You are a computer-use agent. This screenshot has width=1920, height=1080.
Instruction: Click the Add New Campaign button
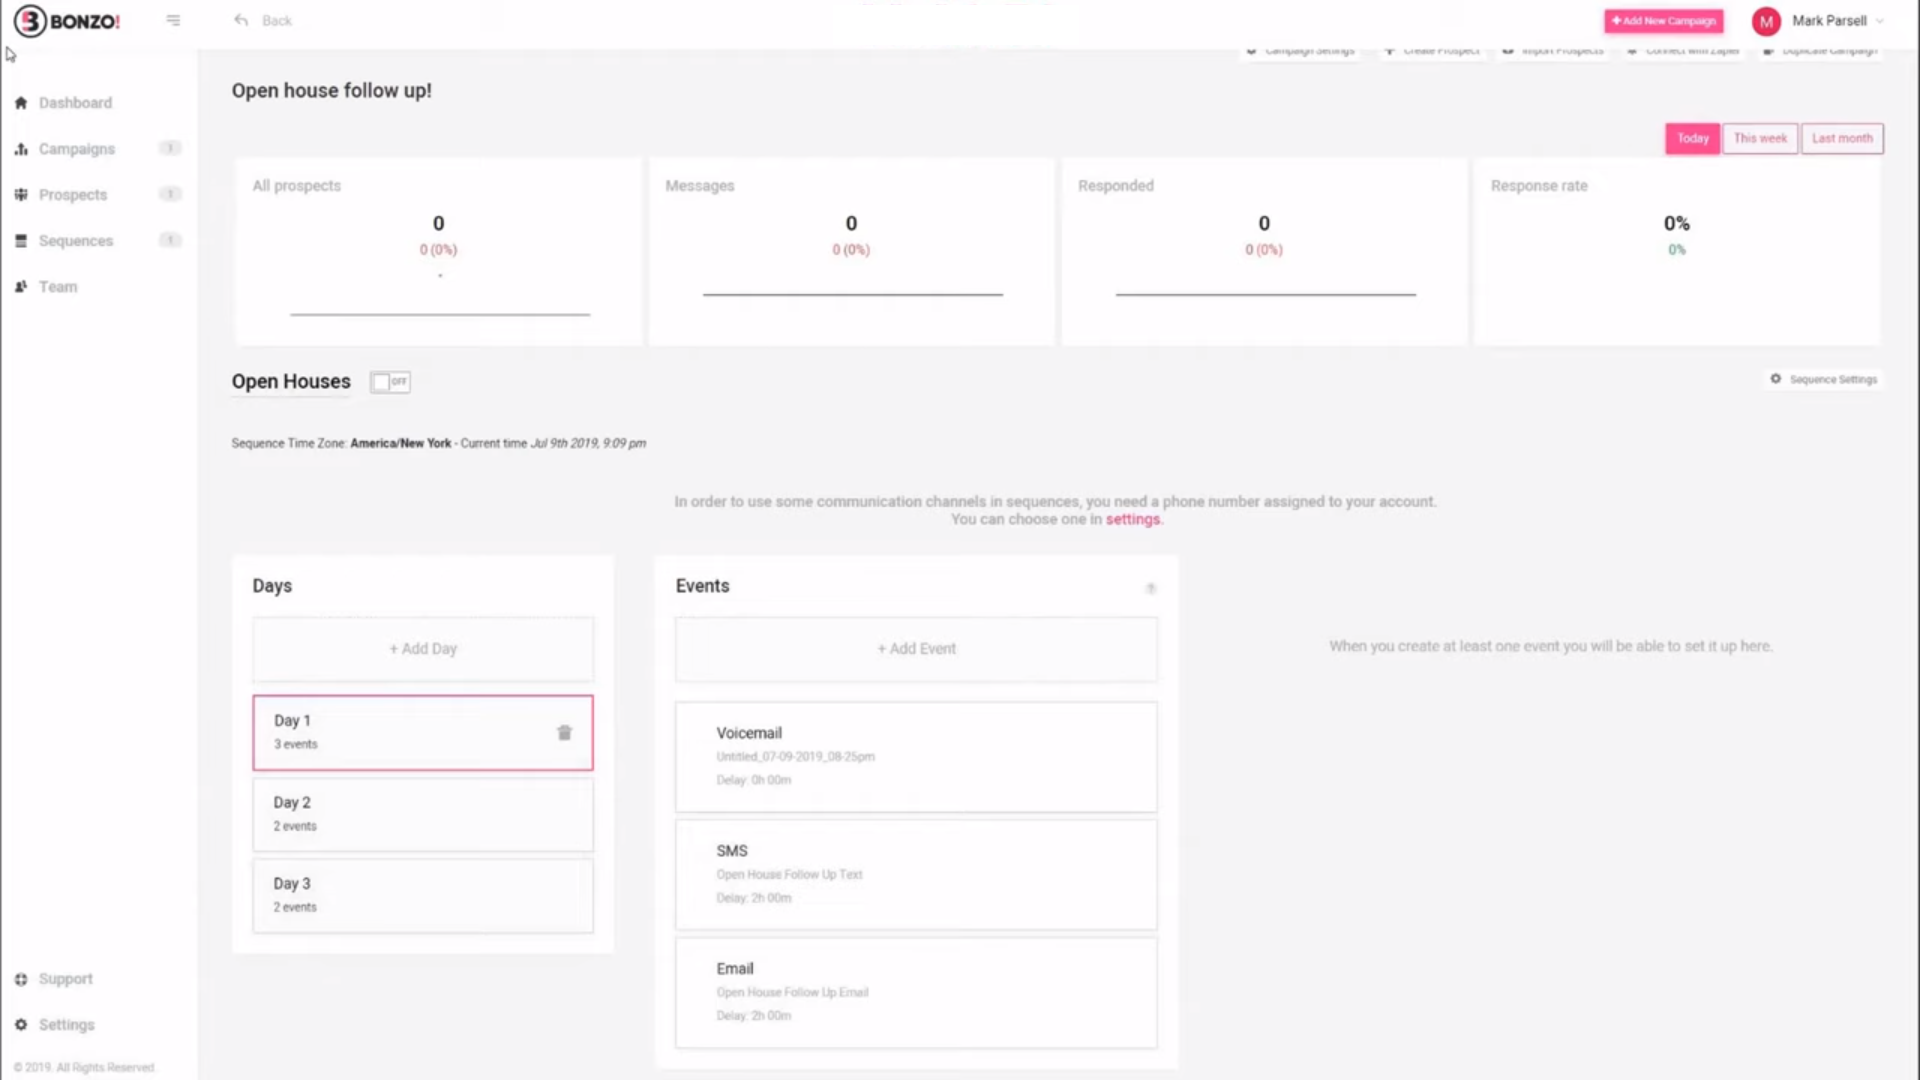pyautogui.click(x=1663, y=20)
